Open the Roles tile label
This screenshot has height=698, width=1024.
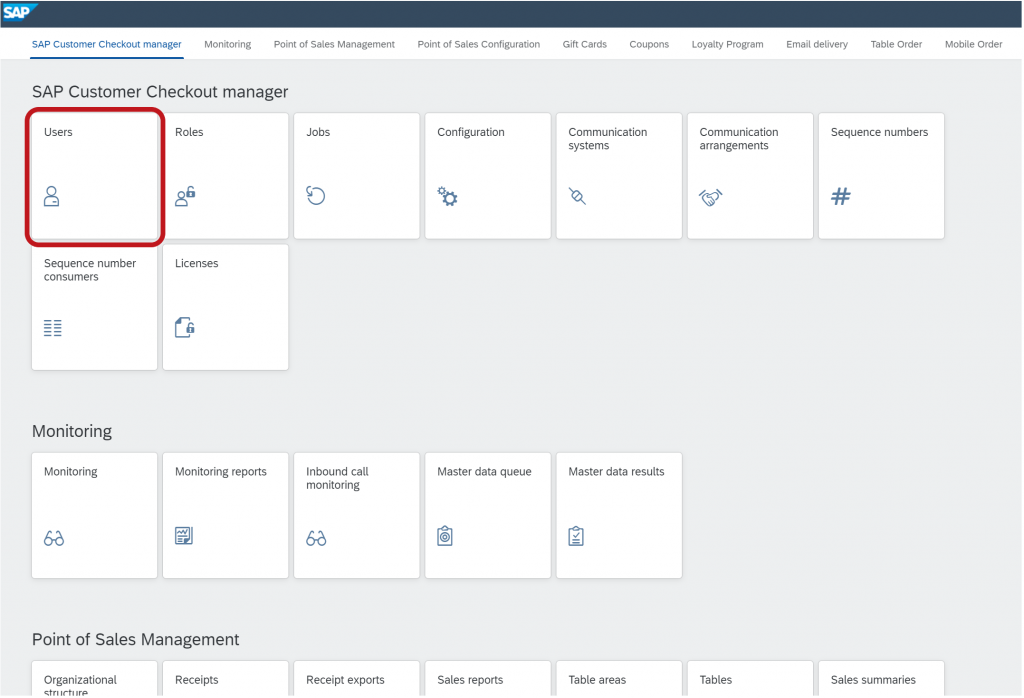point(189,132)
